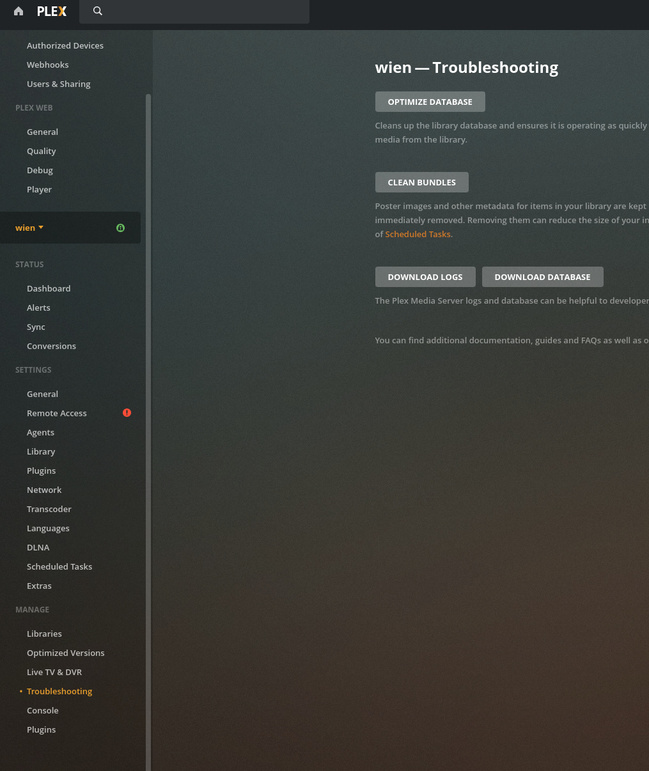Viewport: 649px width, 771px height.
Task: Open Plugins under Settings section
Action: point(41,471)
